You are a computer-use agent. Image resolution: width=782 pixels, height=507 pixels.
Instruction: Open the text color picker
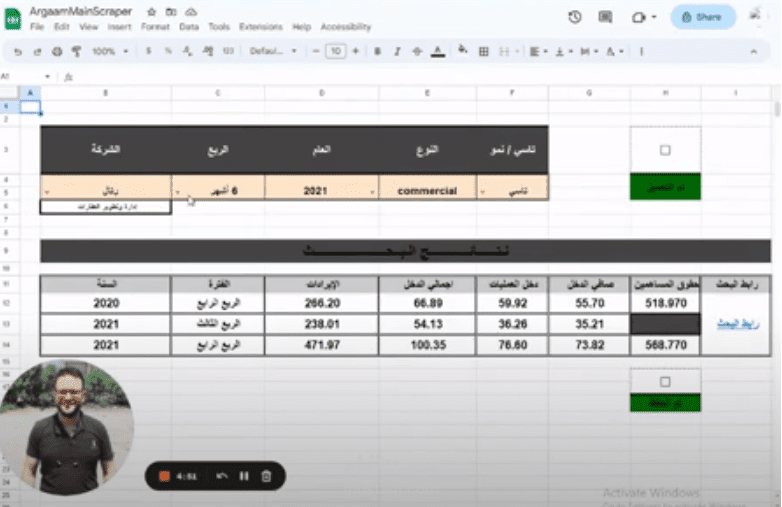click(x=438, y=51)
